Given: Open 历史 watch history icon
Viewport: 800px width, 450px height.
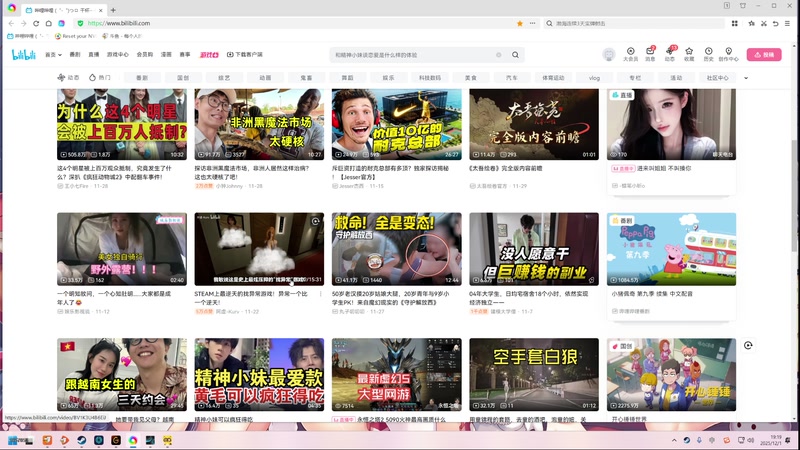Looking at the screenshot, I should pyautogui.click(x=709, y=54).
